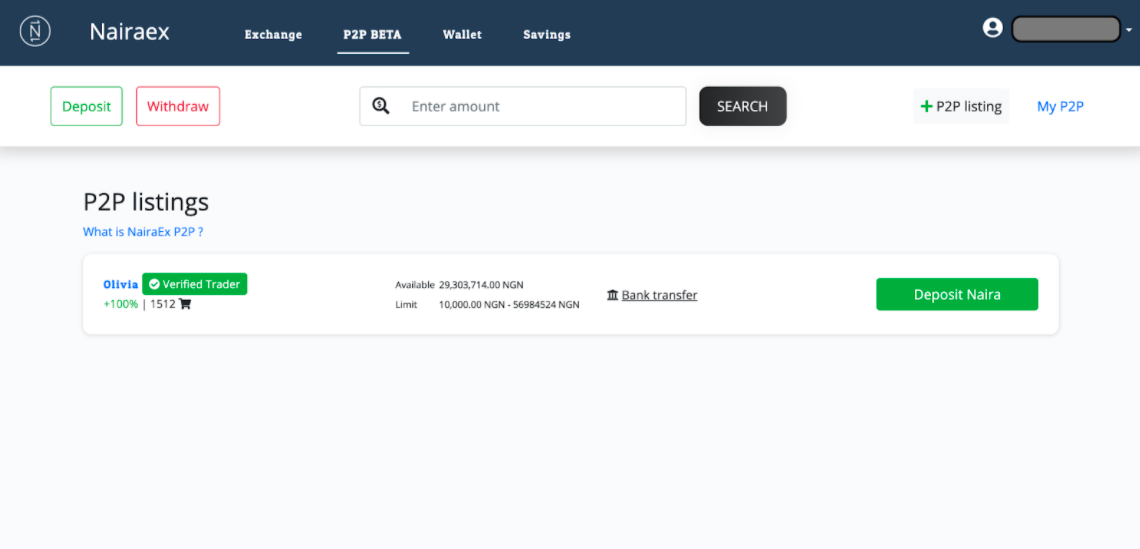Open the user profile avatar icon
The image size is (1140, 549).
pyautogui.click(x=992, y=28)
